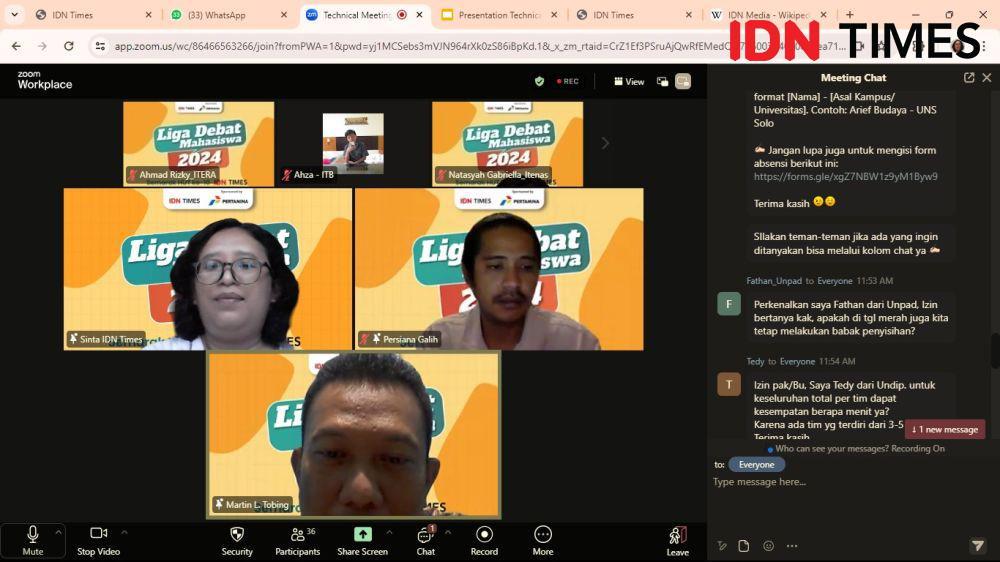Open the Everyone recipient selector
Image resolution: width=1000 pixels, height=562 pixels.
(x=756, y=464)
